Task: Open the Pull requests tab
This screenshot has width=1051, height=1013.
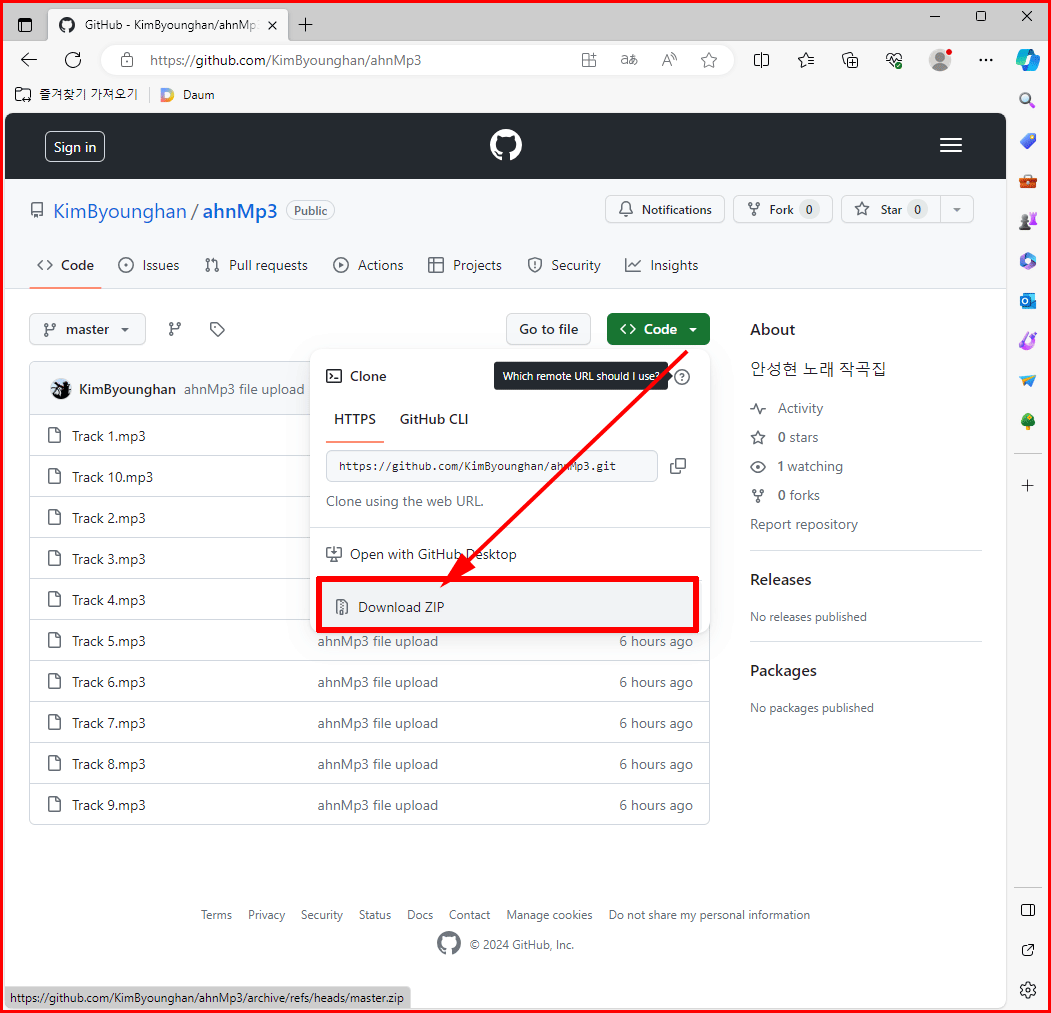Action: 256,265
